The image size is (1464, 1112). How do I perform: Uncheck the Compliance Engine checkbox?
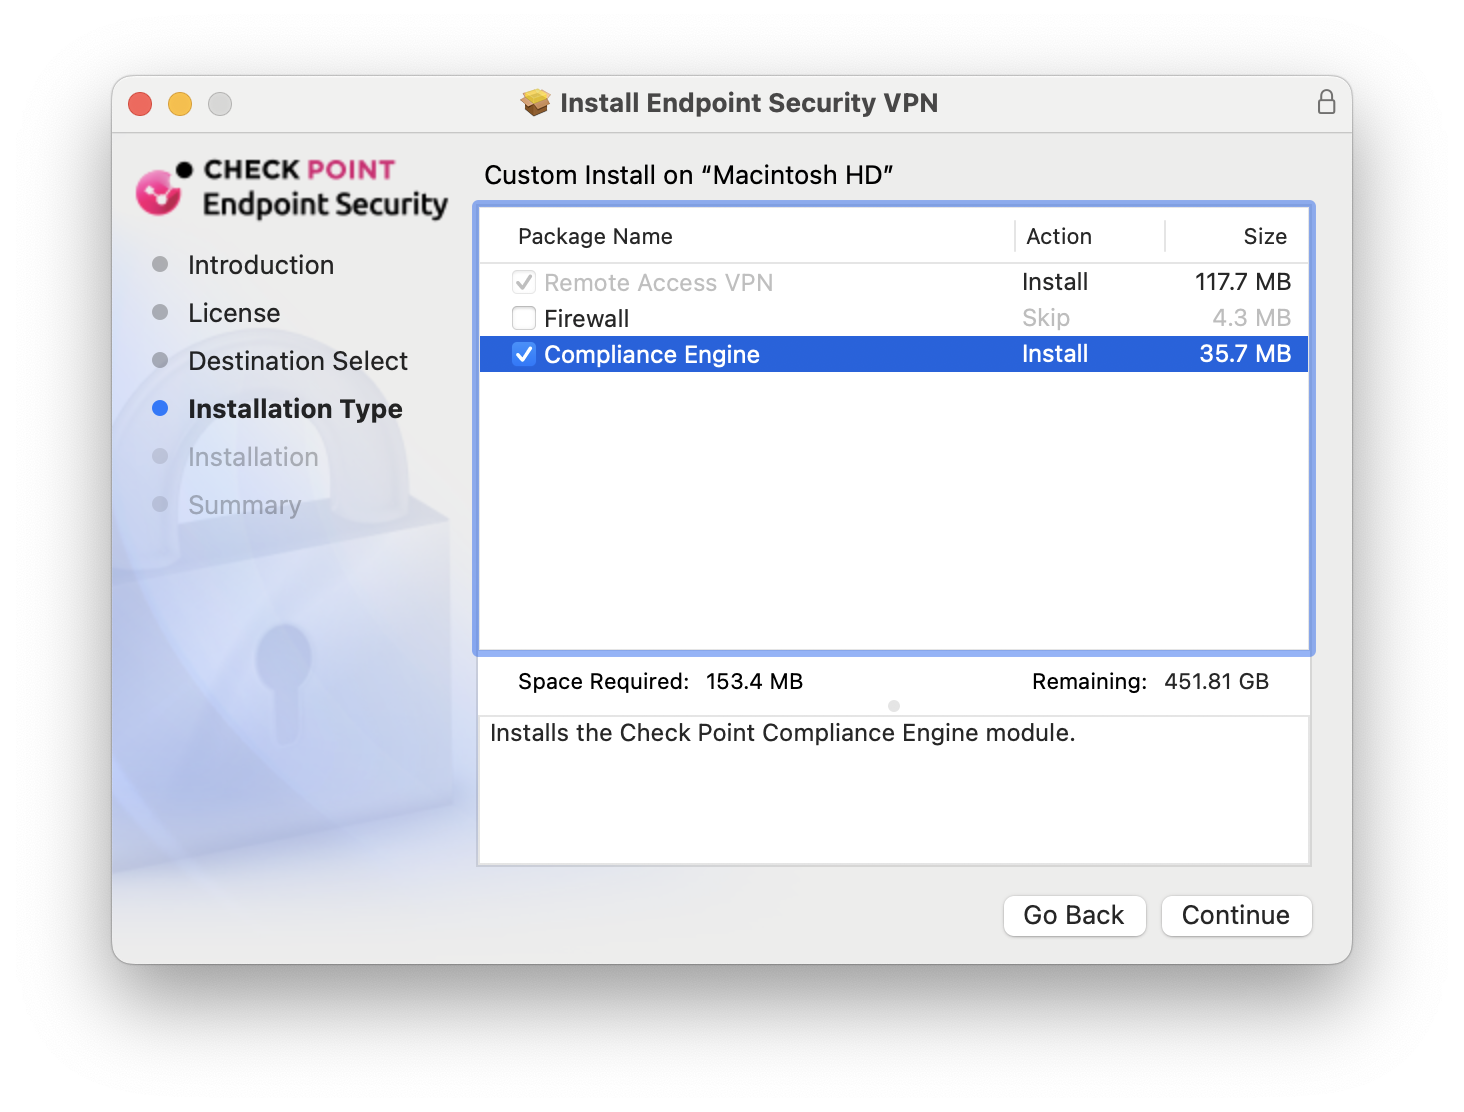[x=524, y=354]
